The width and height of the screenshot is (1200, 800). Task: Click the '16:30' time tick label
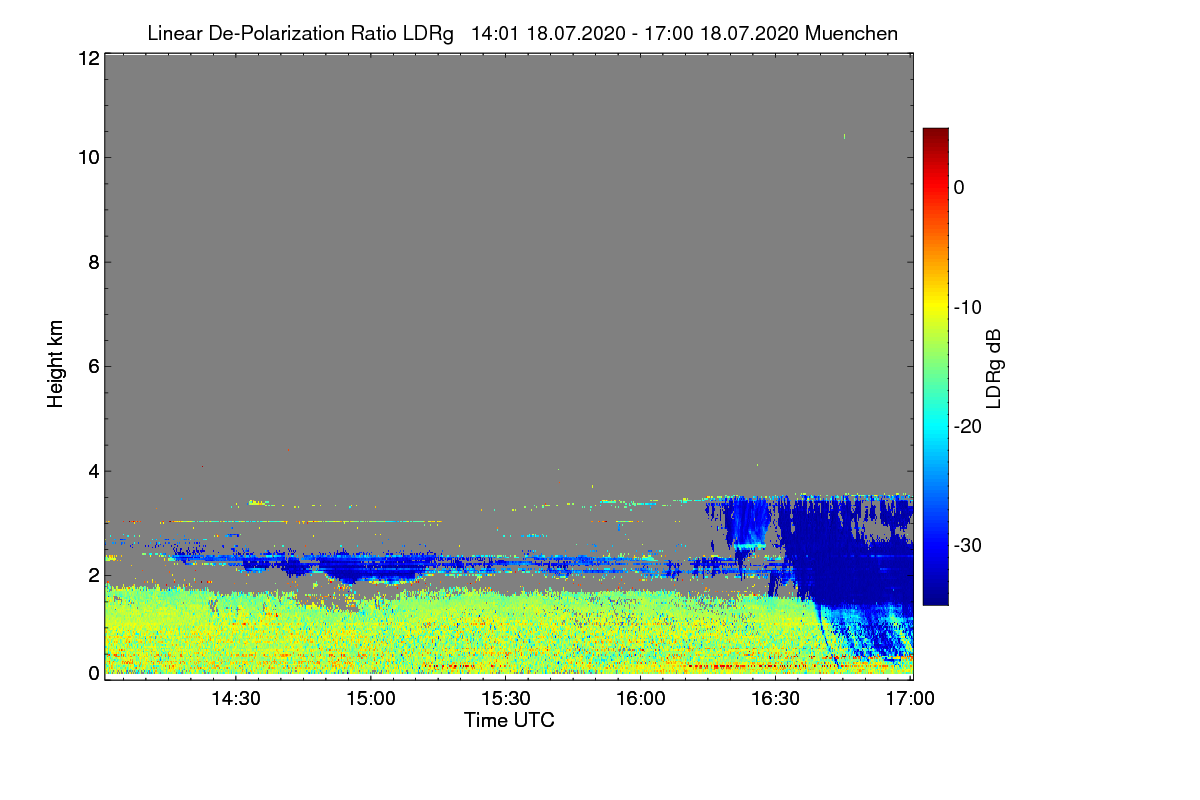click(x=776, y=699)
